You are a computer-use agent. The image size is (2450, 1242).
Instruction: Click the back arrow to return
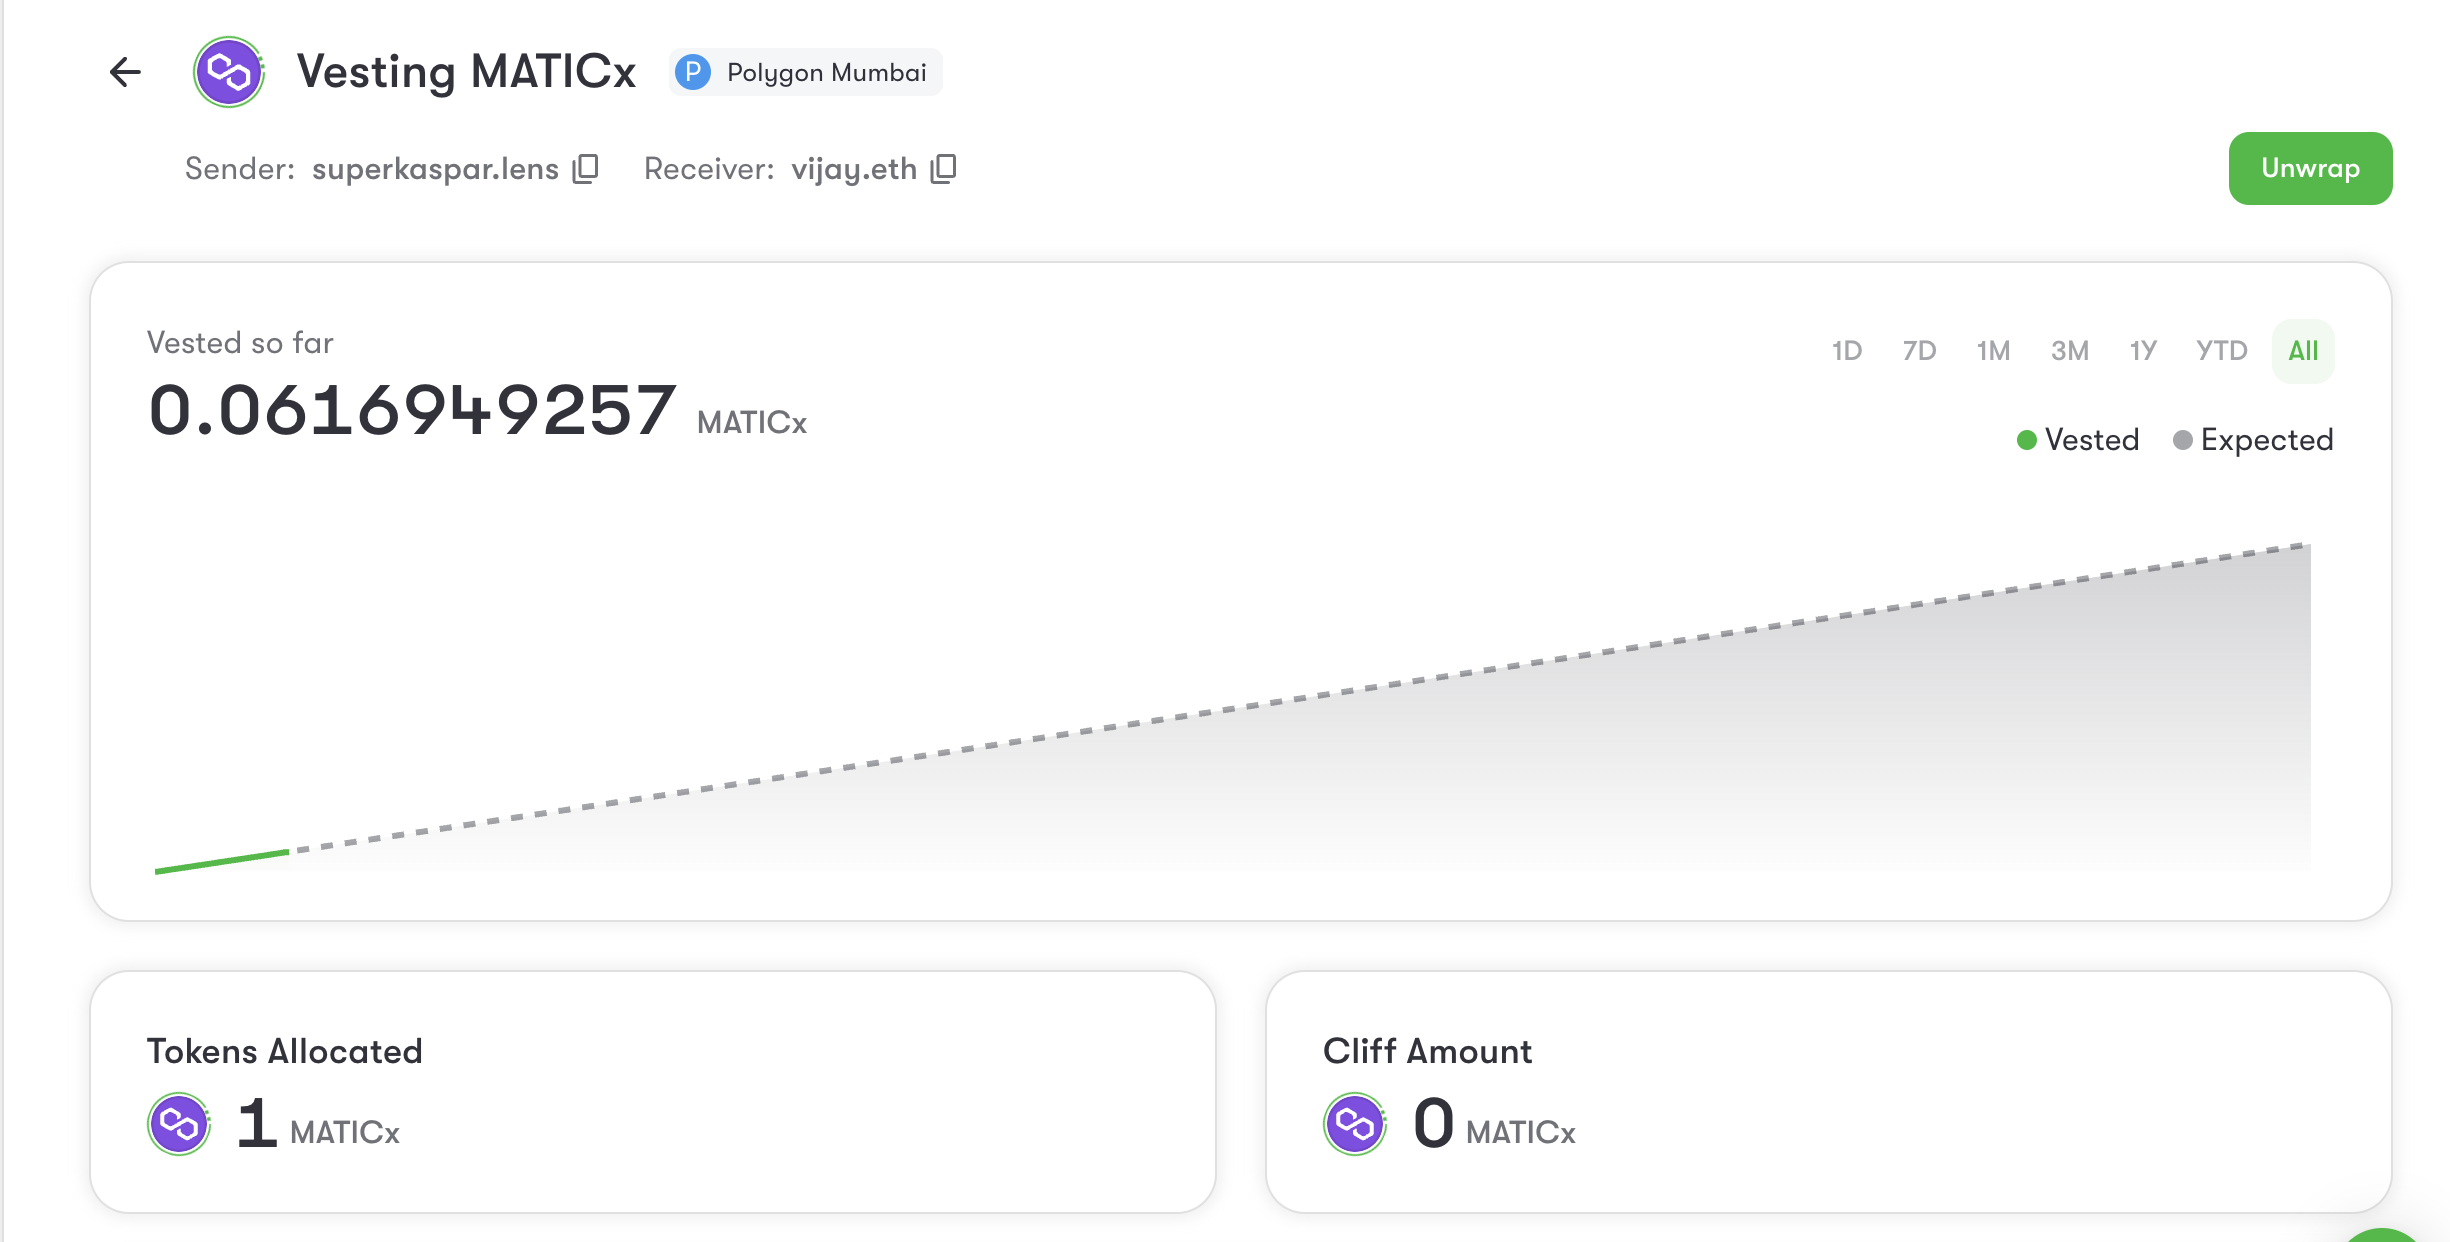click(x=123, y=72)
